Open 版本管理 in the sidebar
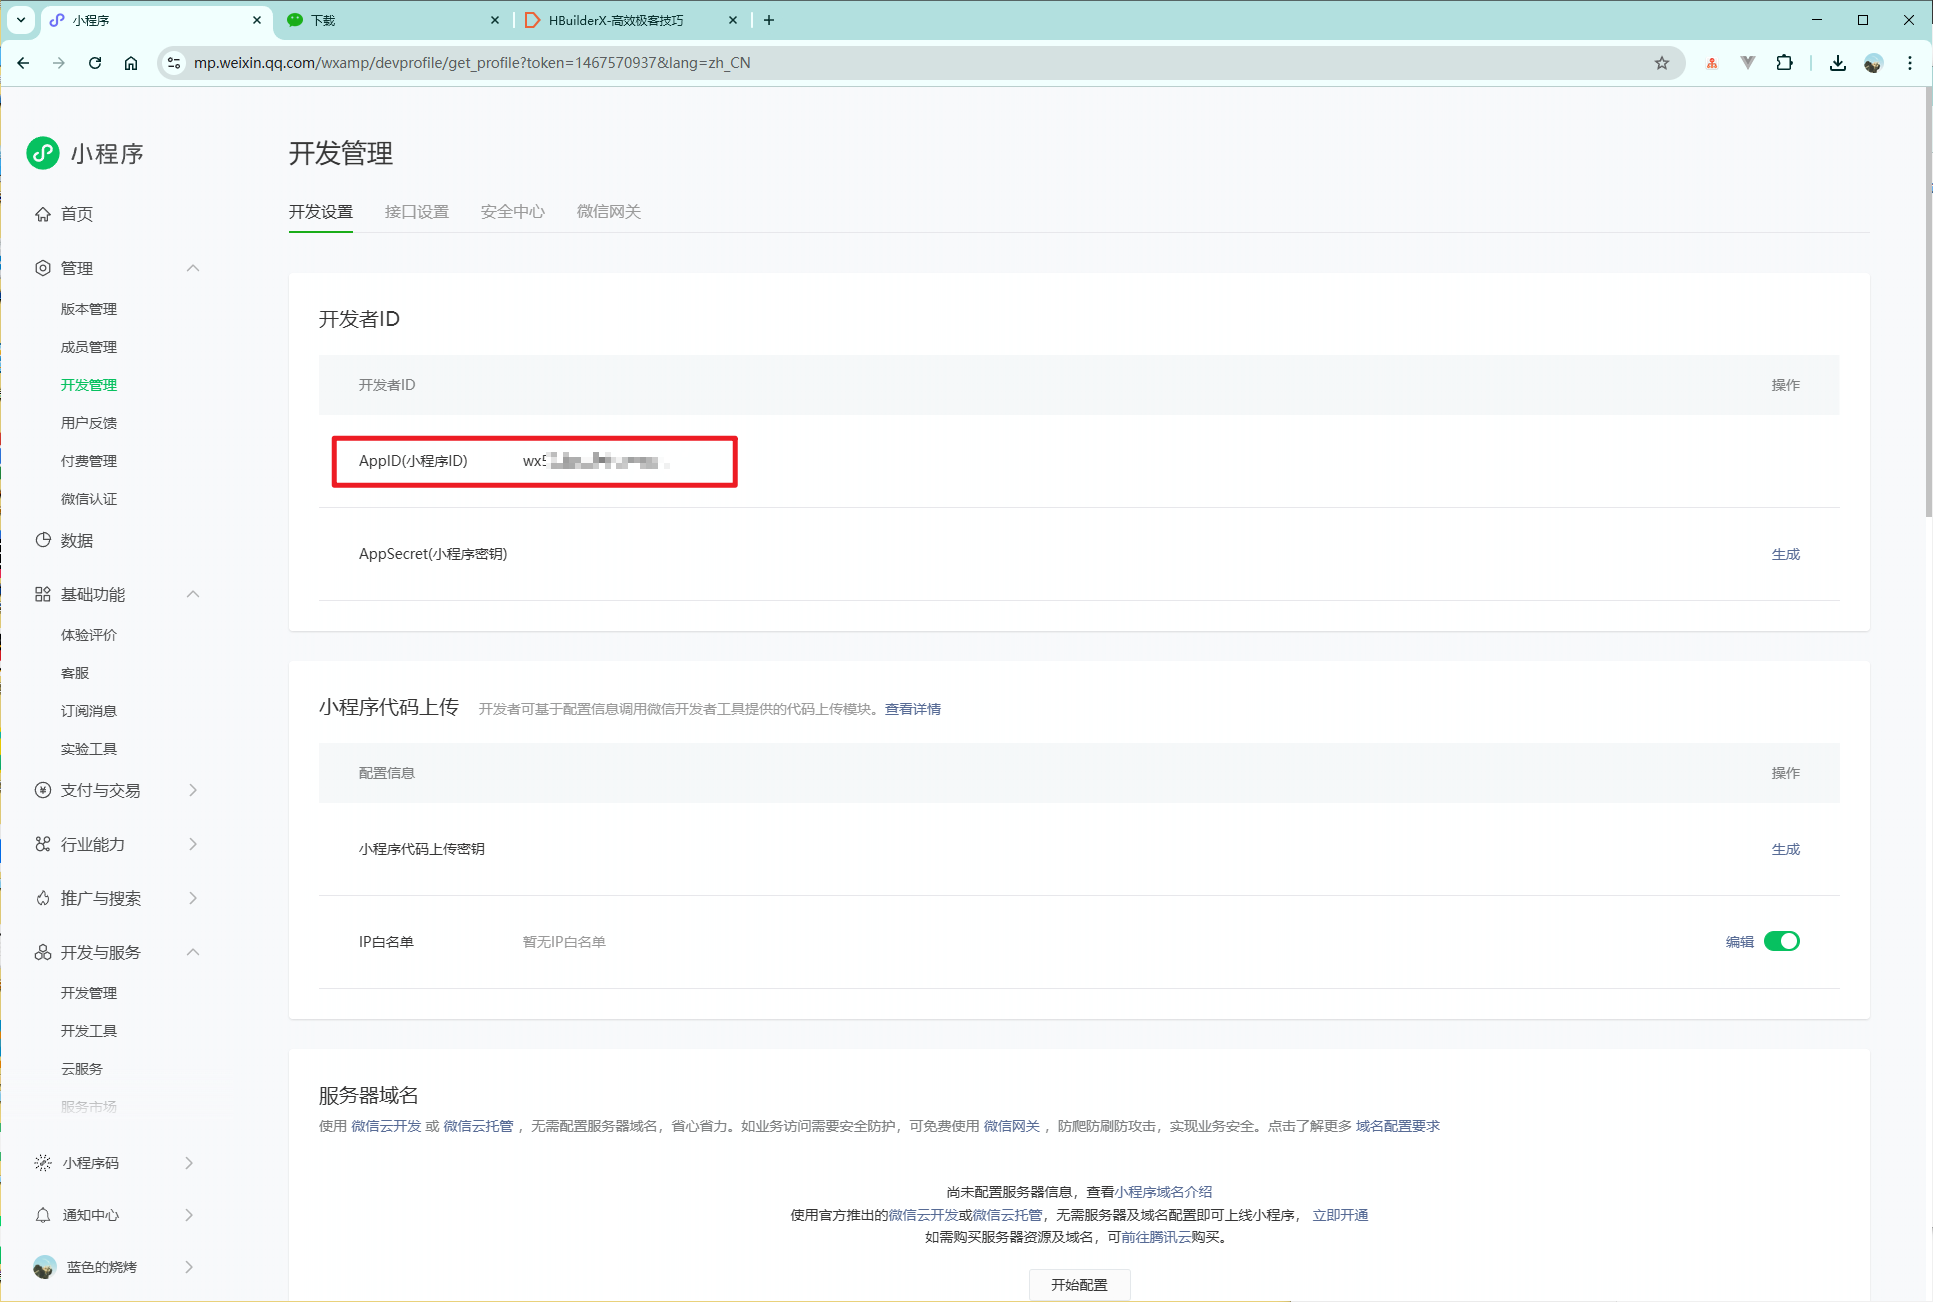 [x=89, y=309]
